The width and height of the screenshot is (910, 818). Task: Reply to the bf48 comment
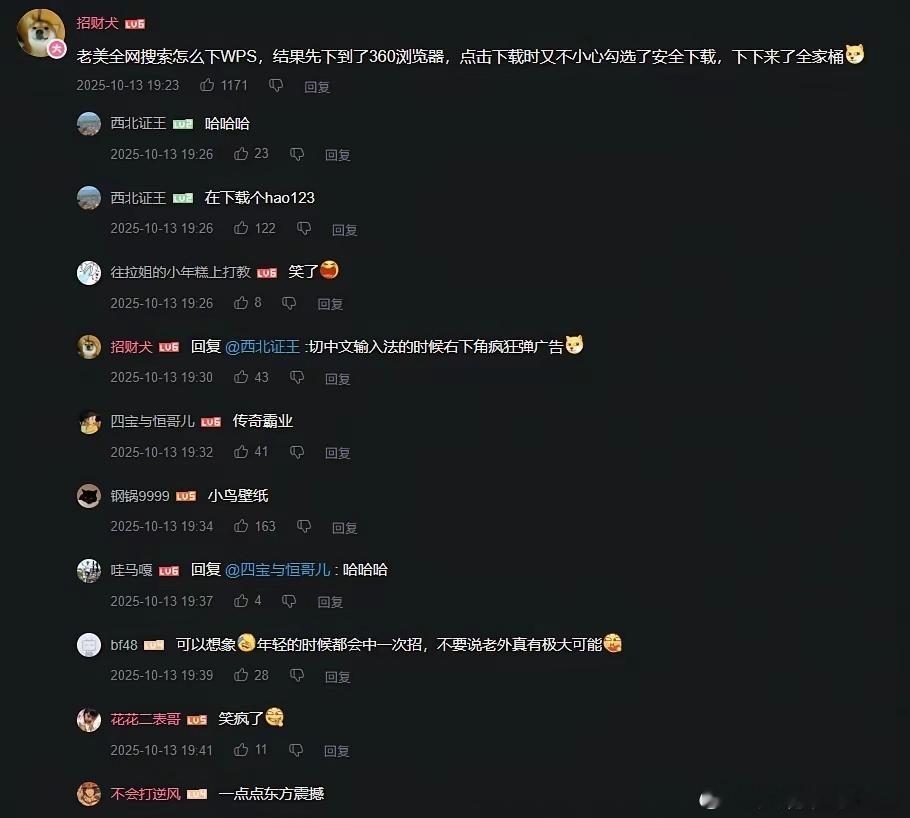(337, 677)
